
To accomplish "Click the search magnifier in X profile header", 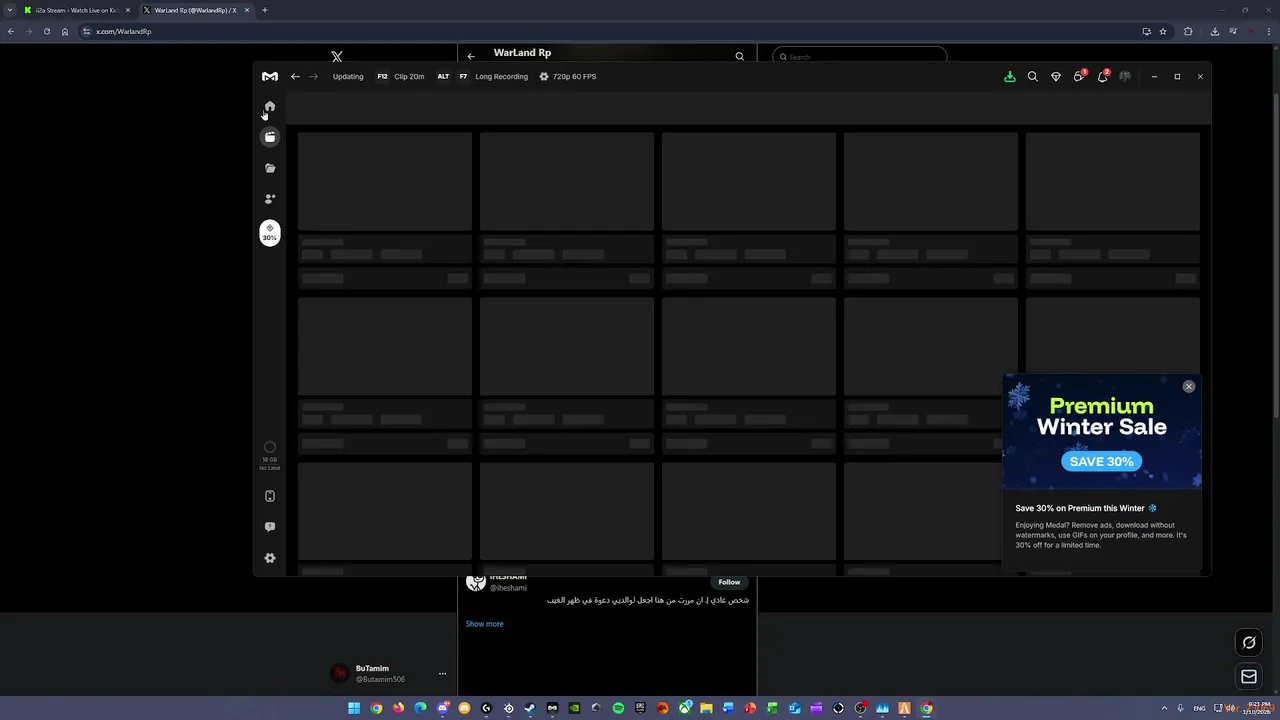I will [x=740, y=57].
